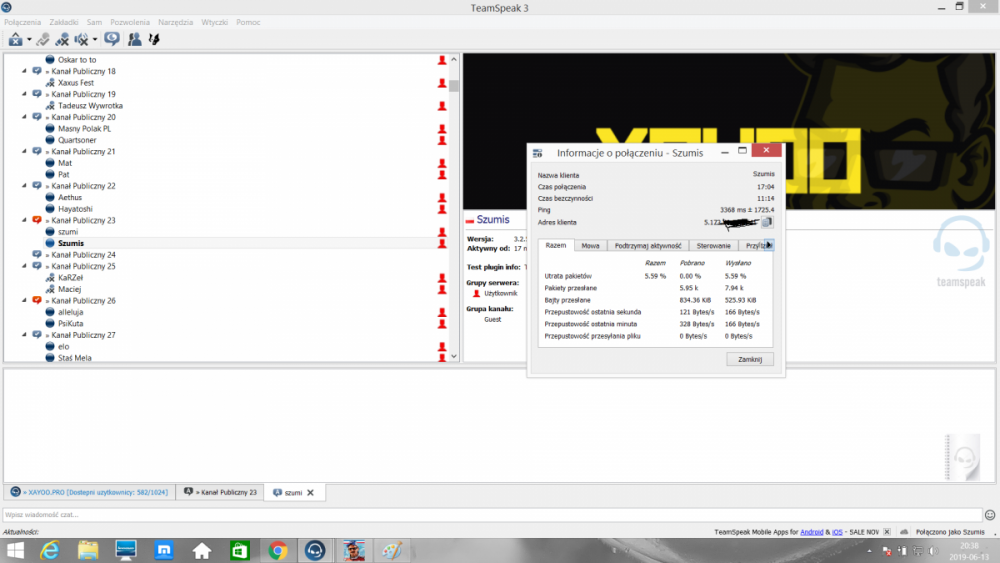Close the szumi private chat tab
This screenshot has width=1000, height=563.
click(x=311, y=493)
